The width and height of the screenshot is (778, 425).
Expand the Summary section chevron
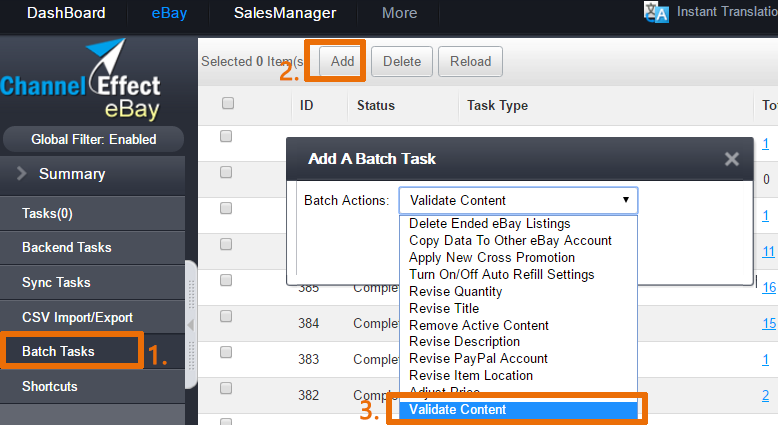(x=21, y=174)
